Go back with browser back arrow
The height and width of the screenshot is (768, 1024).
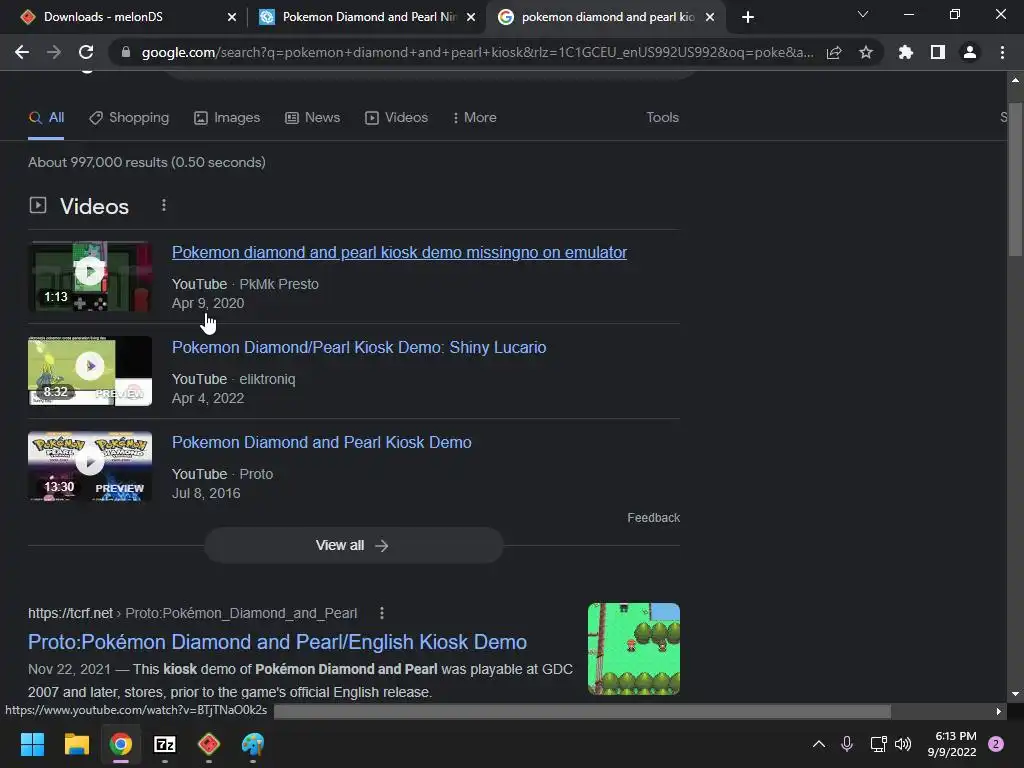point(22,52)
